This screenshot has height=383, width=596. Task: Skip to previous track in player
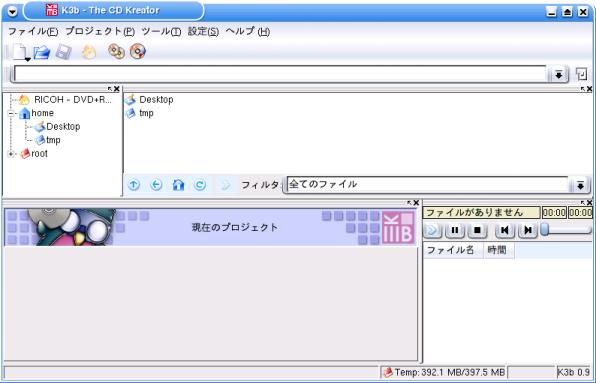point(505,230)
